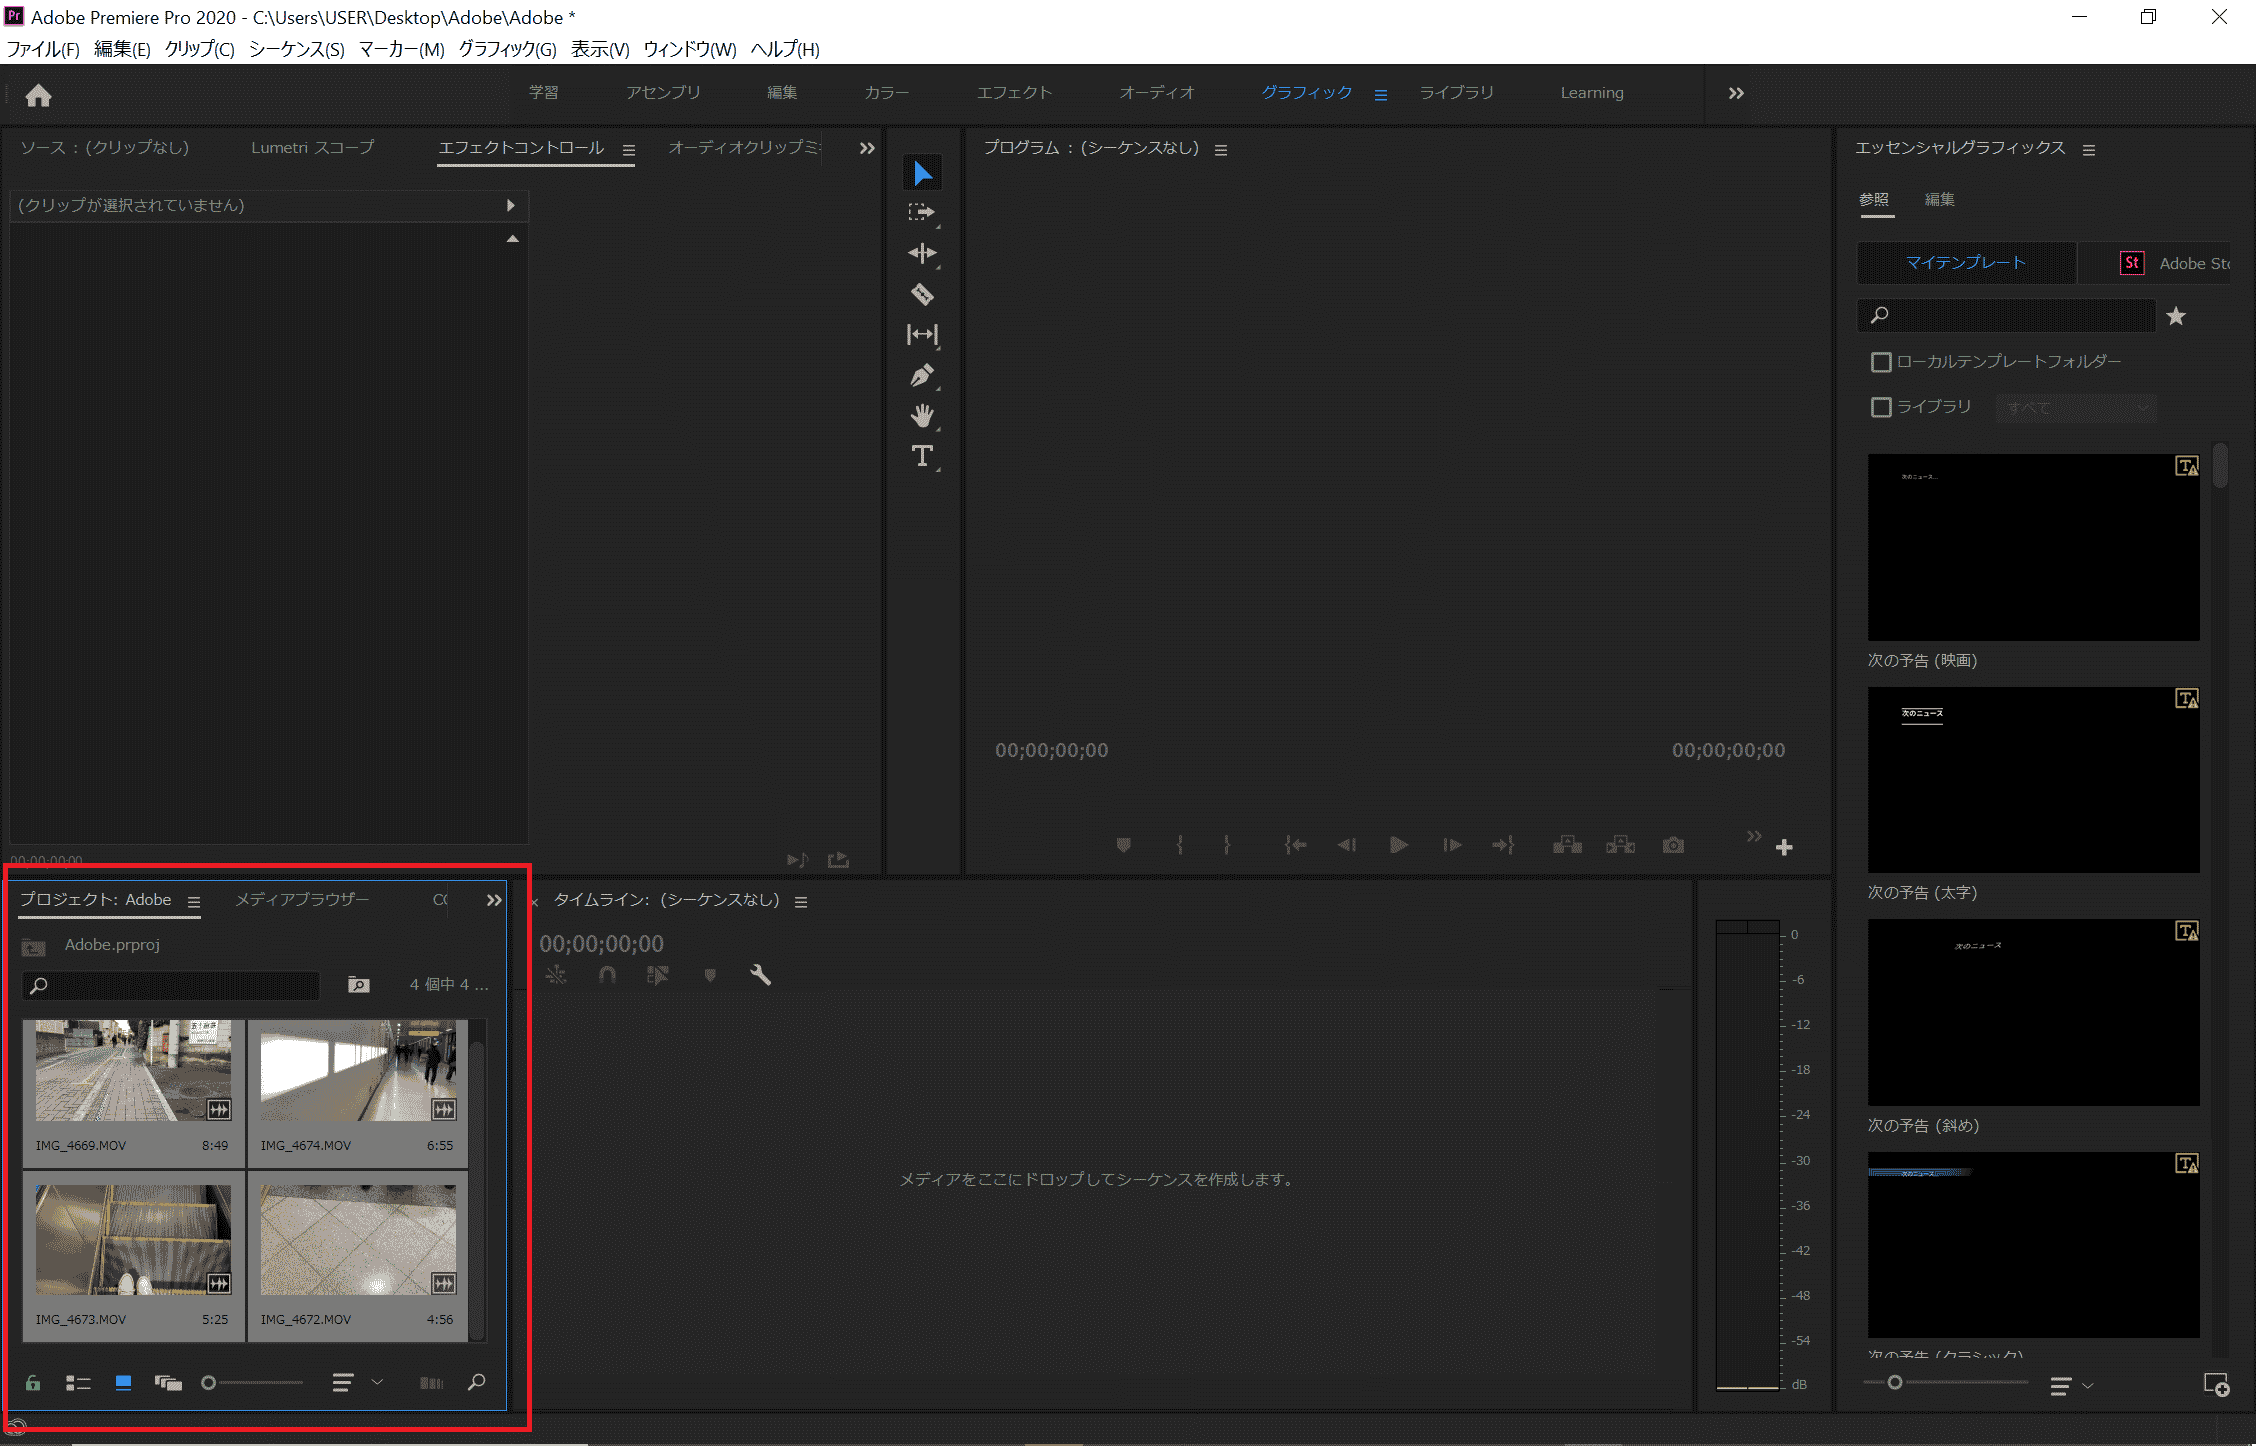Toggle timeline snap magnet icon
Viewport: 2256px width, 1446px height.
point(607,975)
